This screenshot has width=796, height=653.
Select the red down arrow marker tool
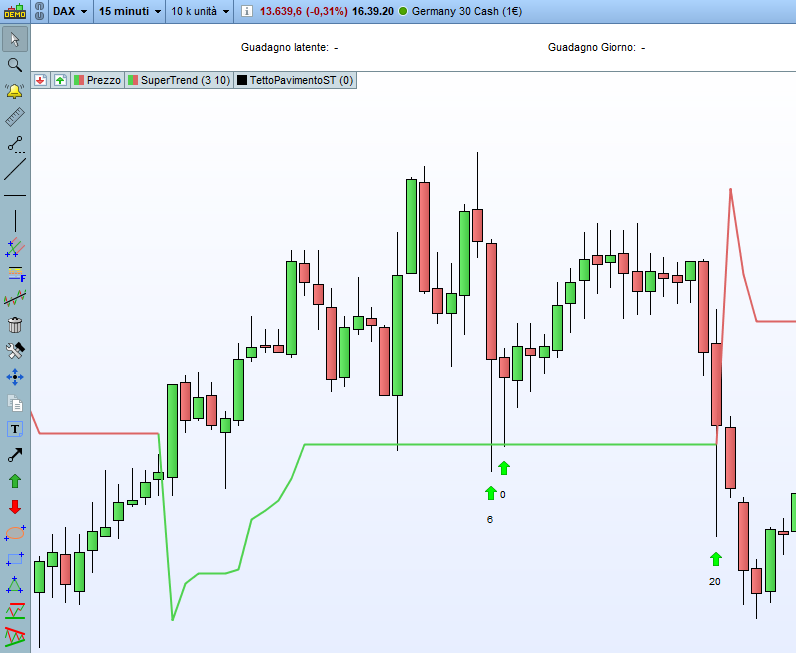point(15,507)
